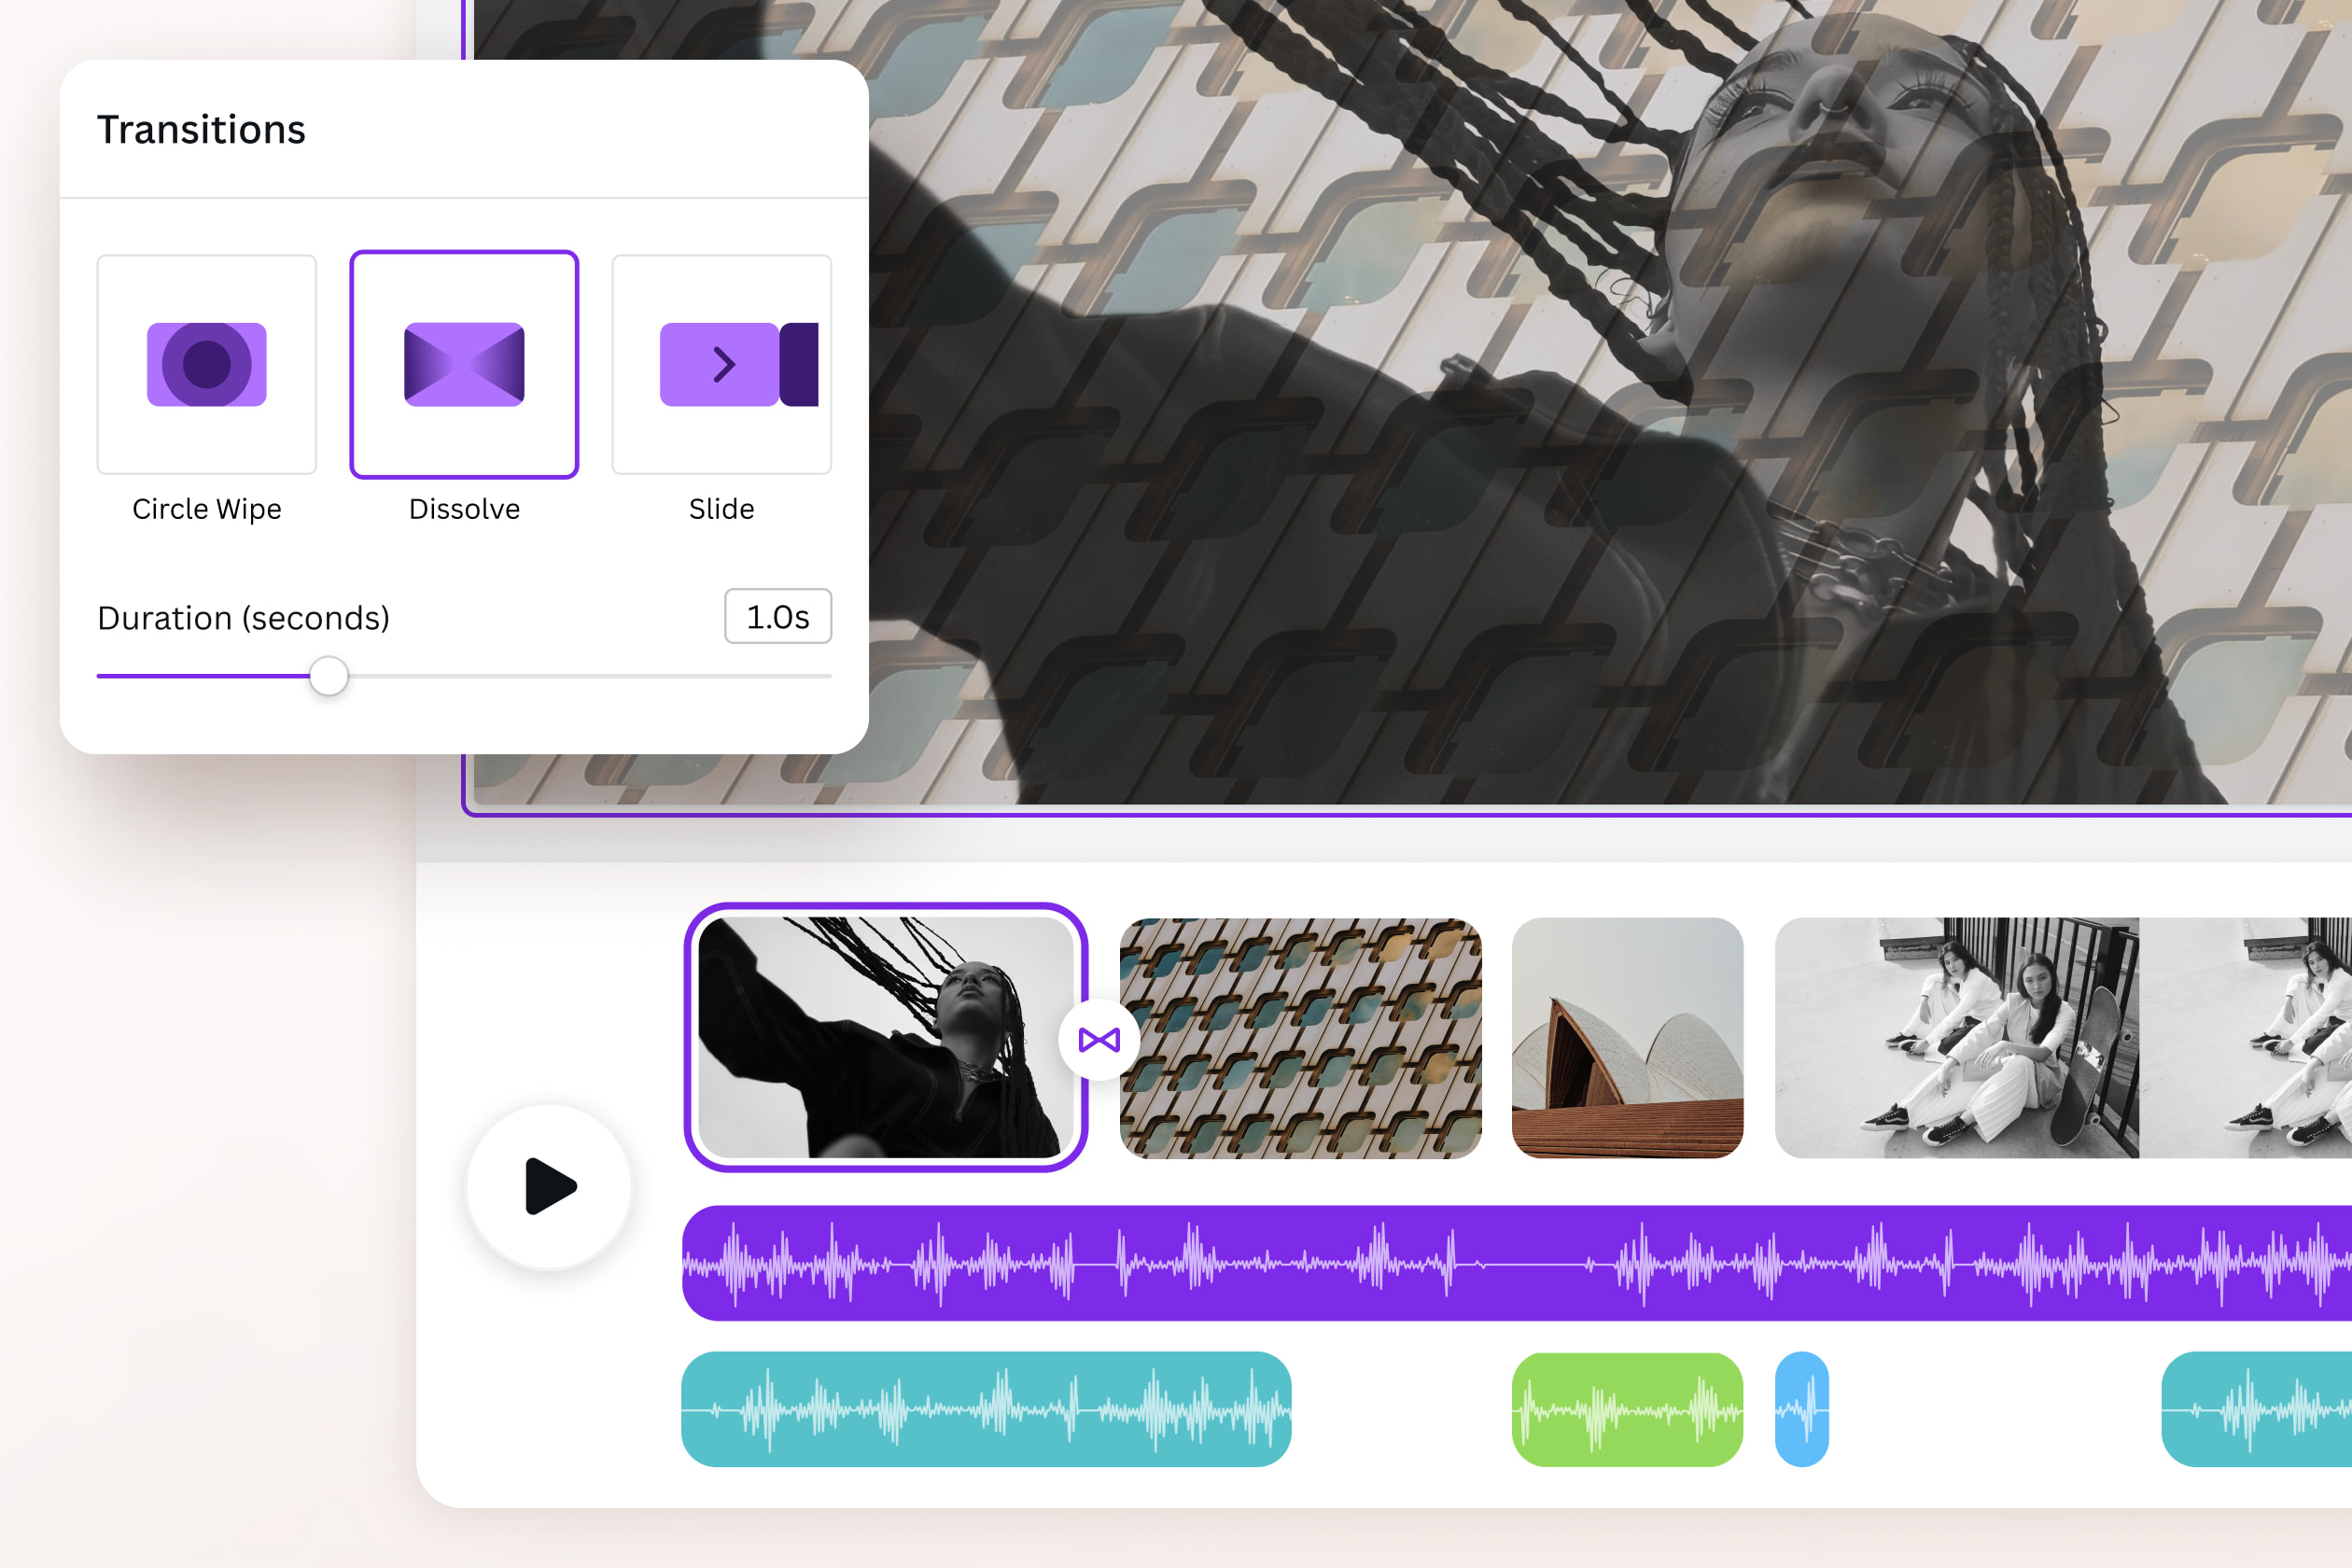This screenshot has height=1568, width=2352.
Task: Open the Transitions panel header
Action: click(201, 129)
